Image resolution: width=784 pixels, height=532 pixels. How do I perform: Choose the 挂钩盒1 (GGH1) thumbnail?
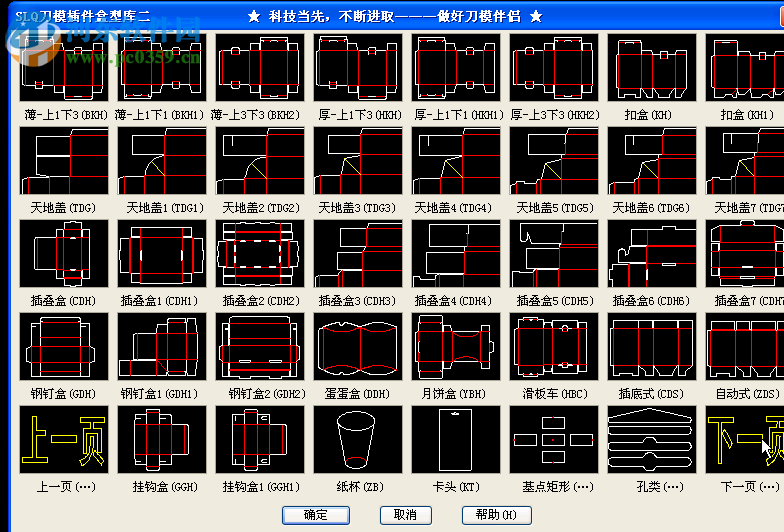tap(260, 440)
